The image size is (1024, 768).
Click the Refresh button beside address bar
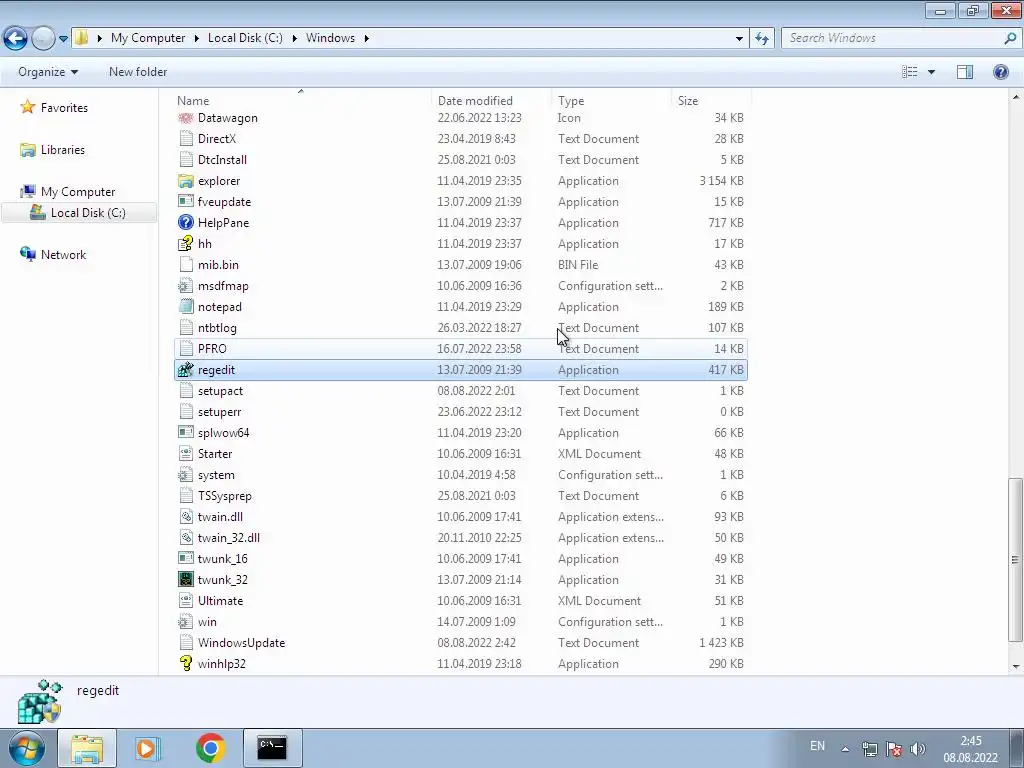coord(762,38)
